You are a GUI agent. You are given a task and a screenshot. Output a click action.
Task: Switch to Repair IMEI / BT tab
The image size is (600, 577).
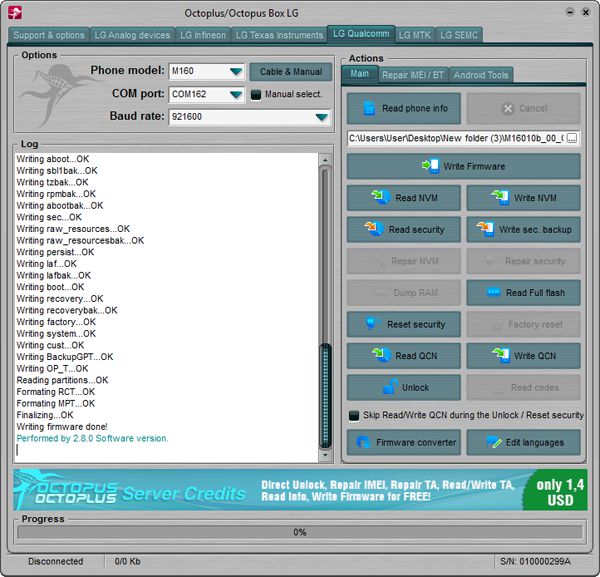click(x=412, y=75)
